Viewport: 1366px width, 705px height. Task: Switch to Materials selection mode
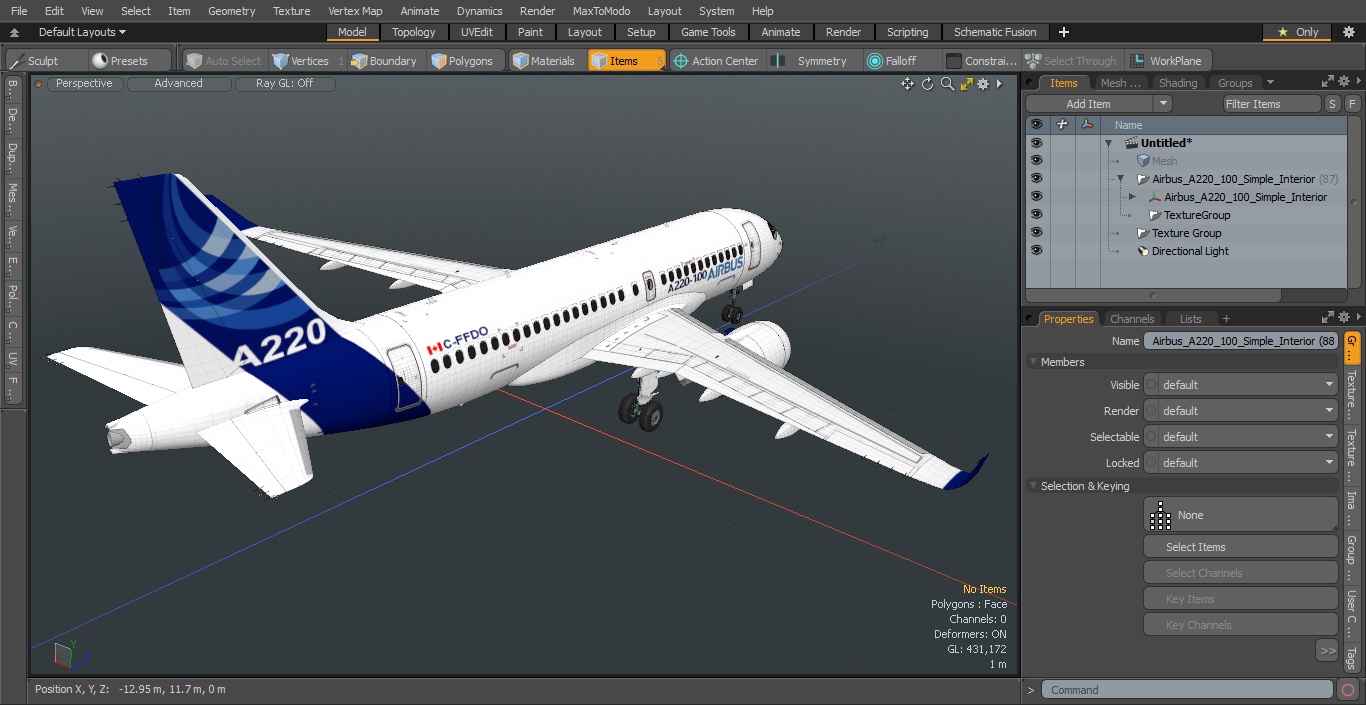pos(544,61)
